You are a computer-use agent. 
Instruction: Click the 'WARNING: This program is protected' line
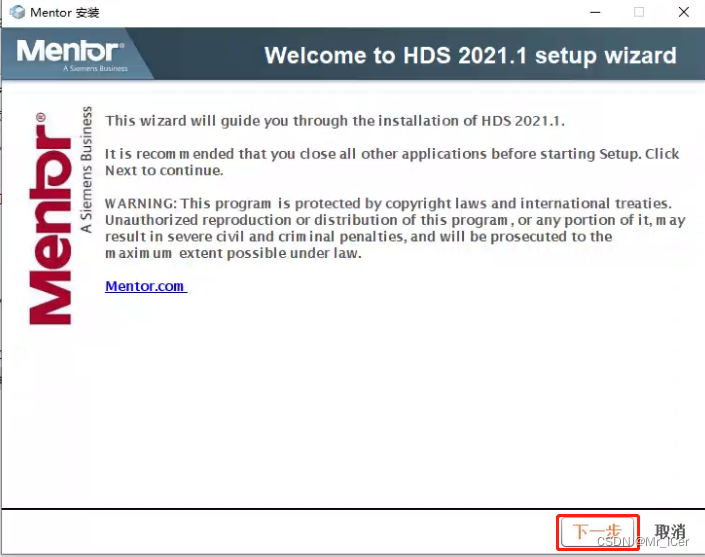(x=388, y=203)
